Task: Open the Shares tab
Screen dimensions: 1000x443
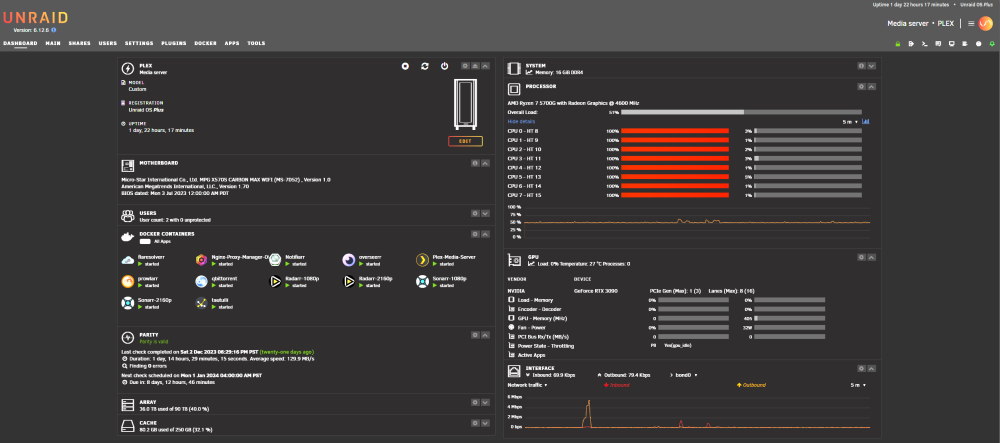Action: 80,43
